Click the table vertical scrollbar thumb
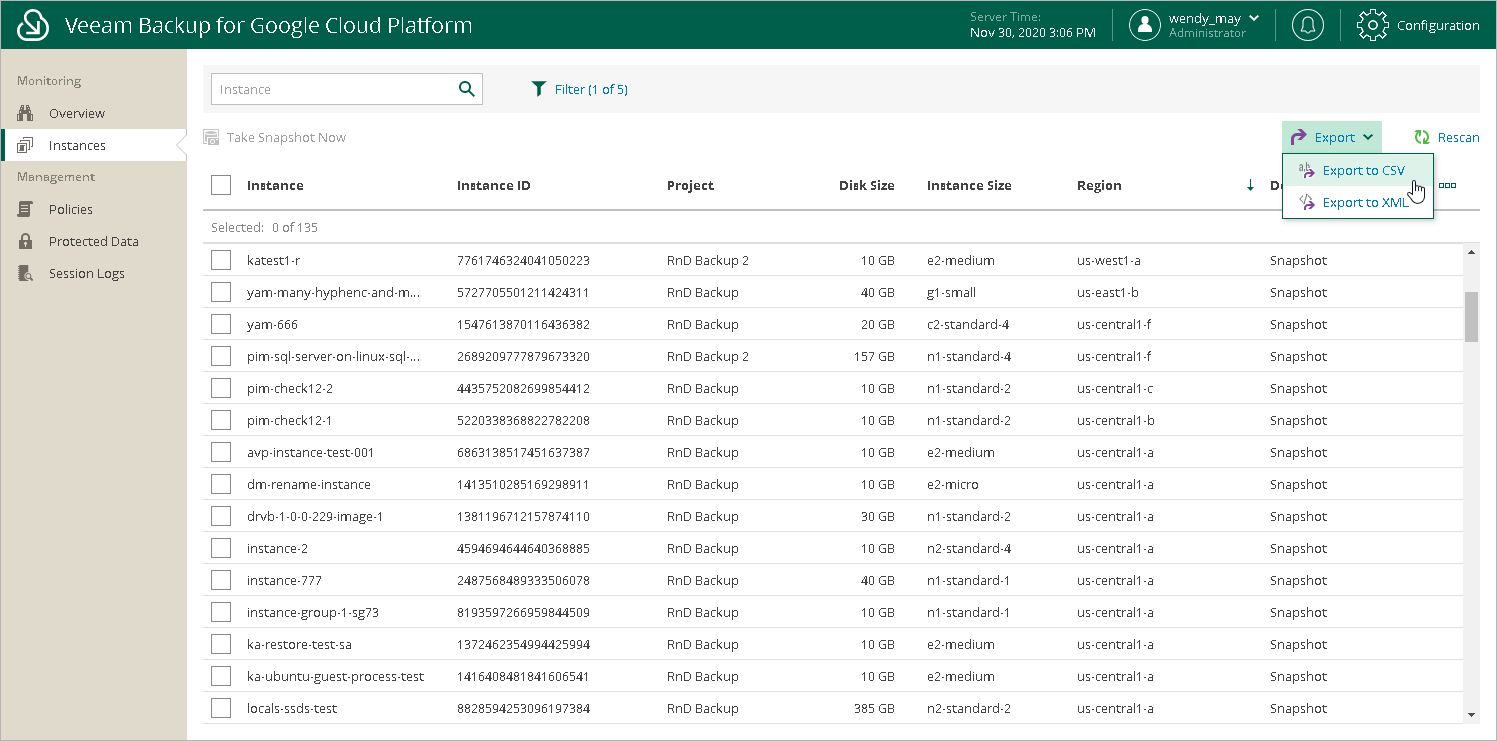 pyautogui.click(x=1470, y=317)
